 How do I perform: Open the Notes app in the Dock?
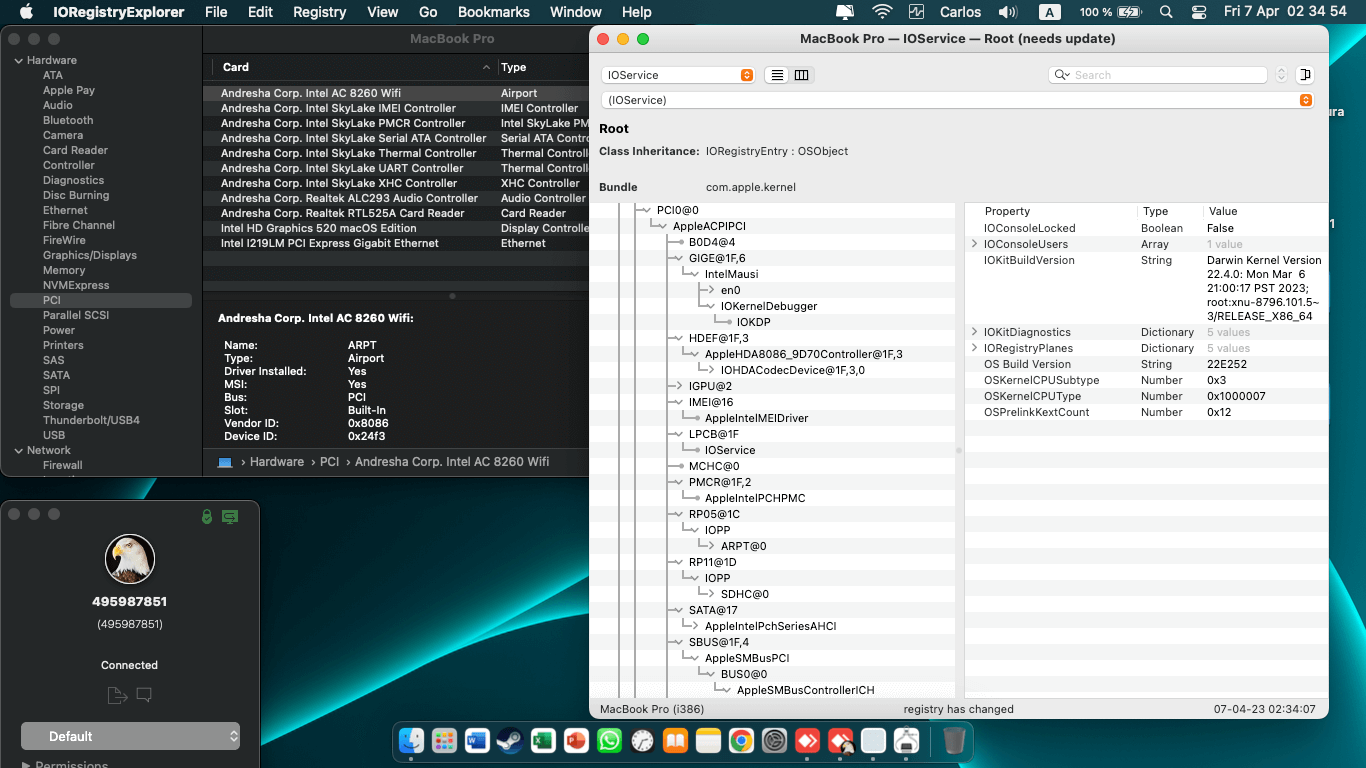709,741
